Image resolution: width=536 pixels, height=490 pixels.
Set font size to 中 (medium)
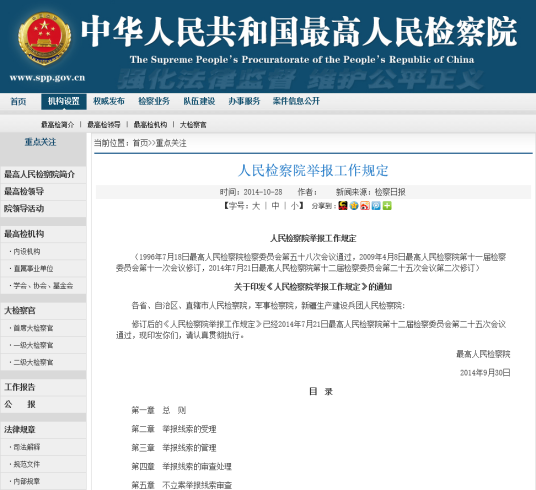pos(275,206)
